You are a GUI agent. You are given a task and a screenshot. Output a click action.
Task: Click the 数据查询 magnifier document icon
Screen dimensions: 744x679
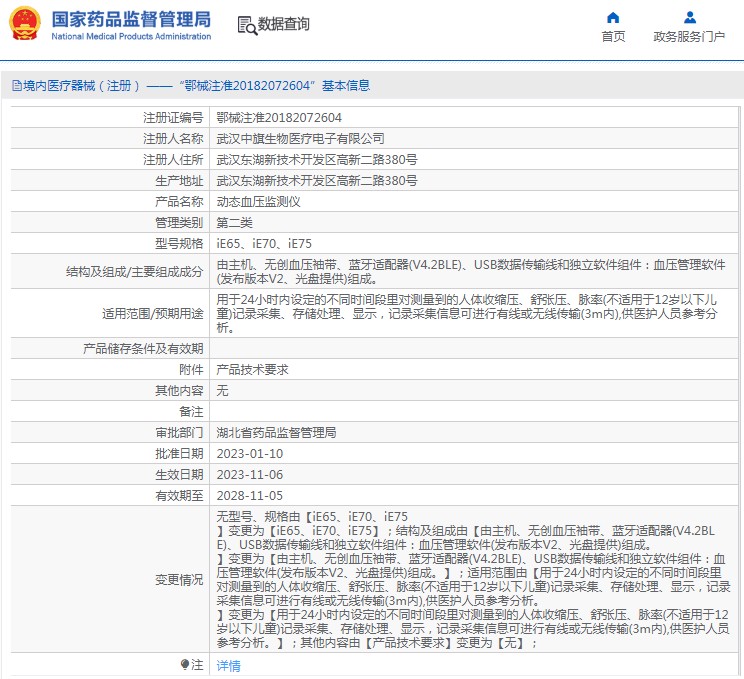[x=246, y=24]
